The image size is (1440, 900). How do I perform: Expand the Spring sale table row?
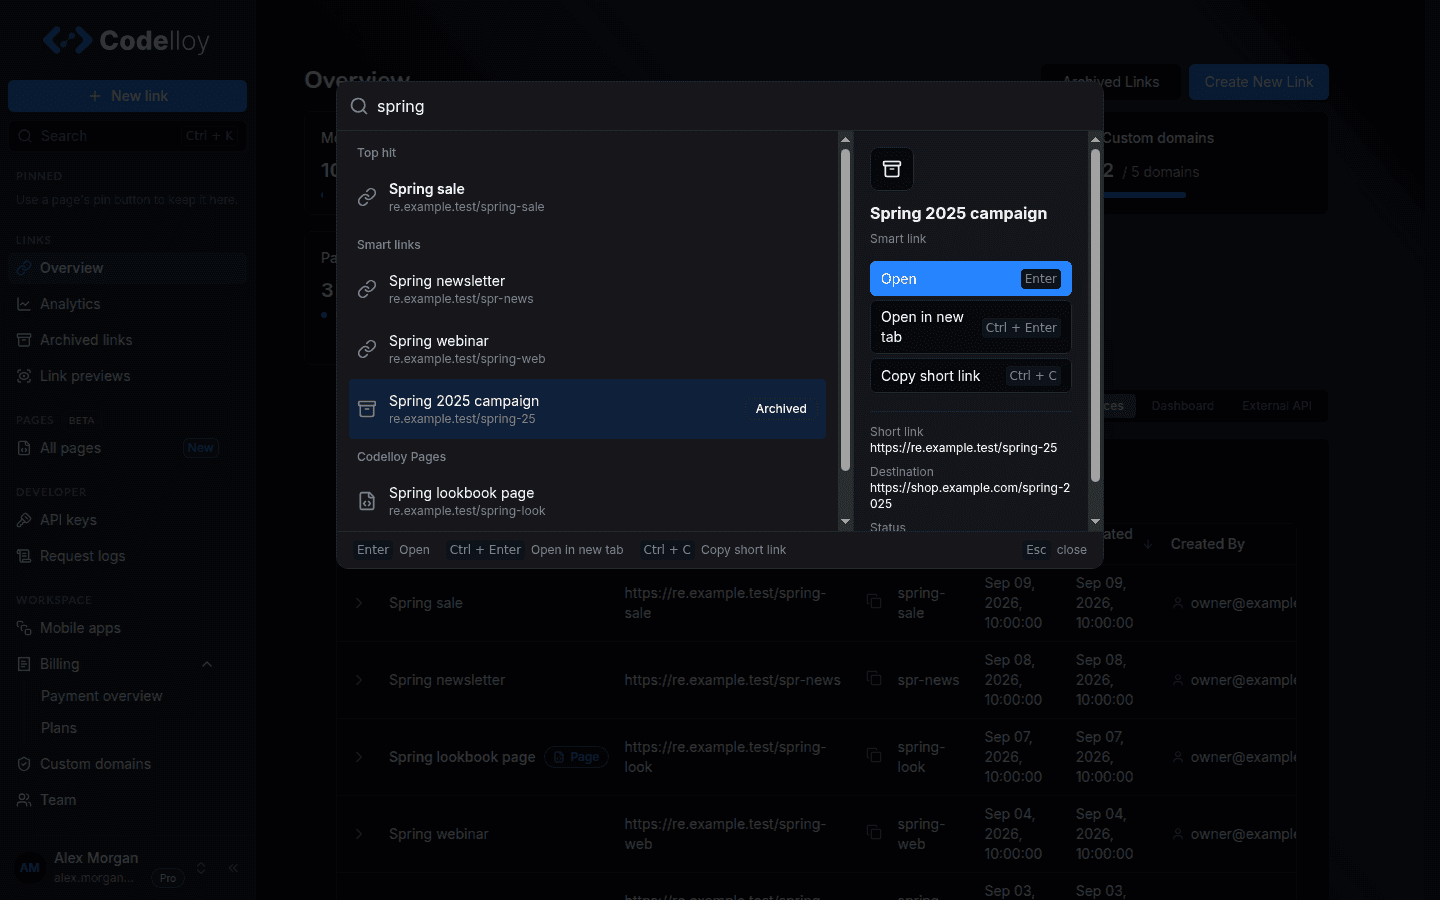pyautogui.click(x=359, y=603)
